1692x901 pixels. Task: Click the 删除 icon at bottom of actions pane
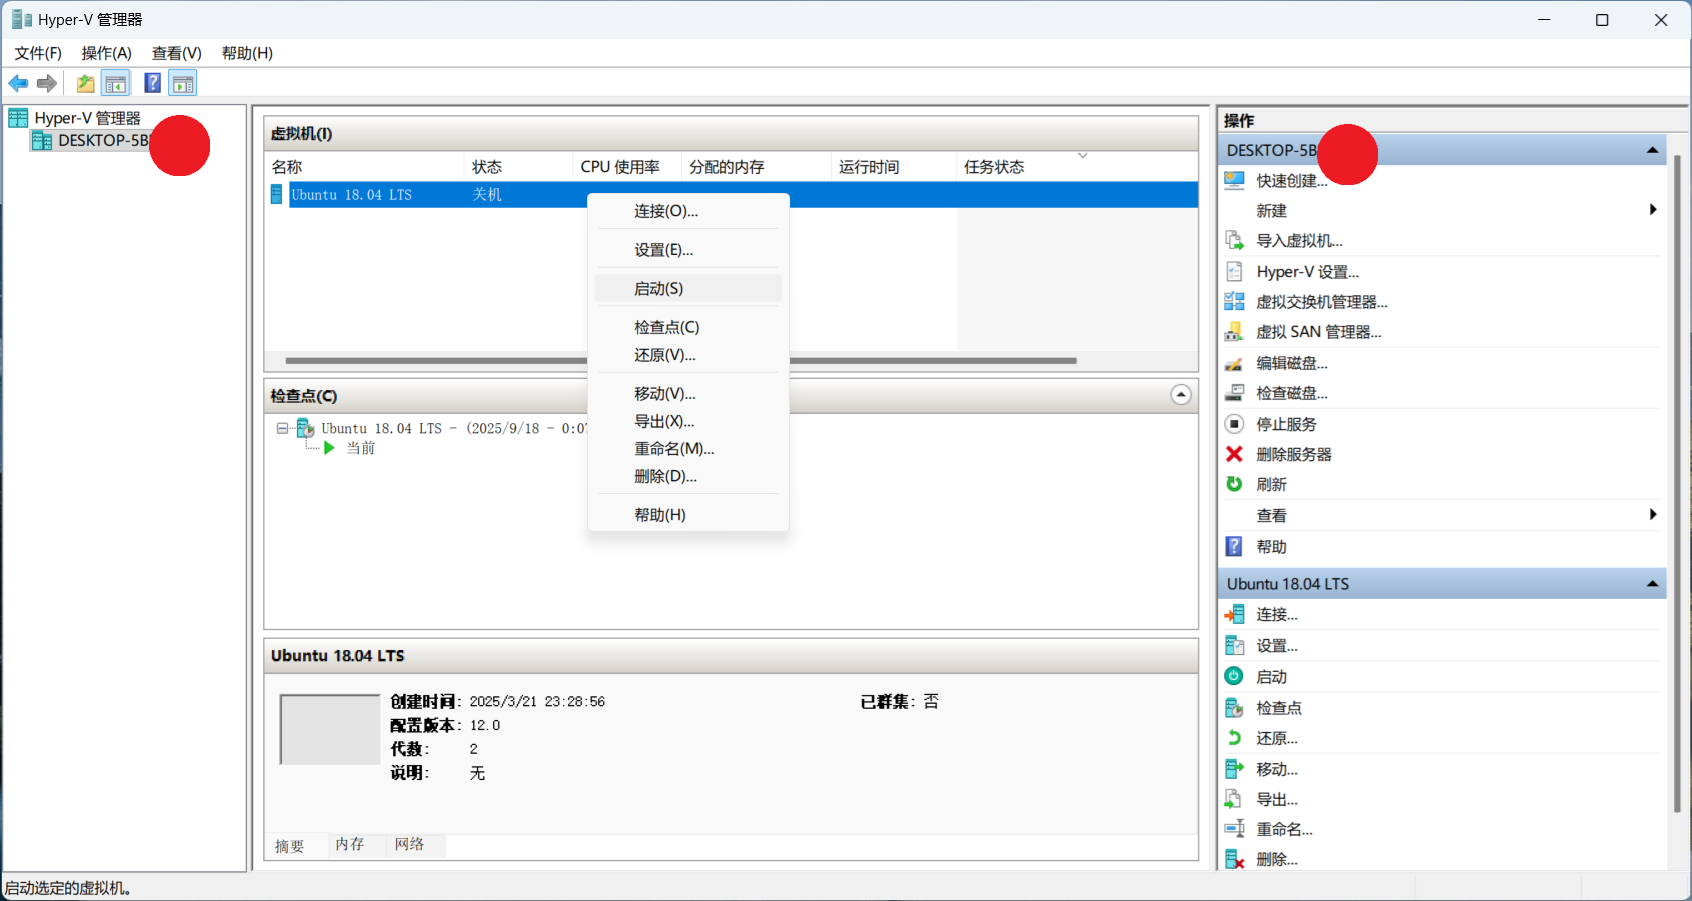click(x=1234, y=859)
